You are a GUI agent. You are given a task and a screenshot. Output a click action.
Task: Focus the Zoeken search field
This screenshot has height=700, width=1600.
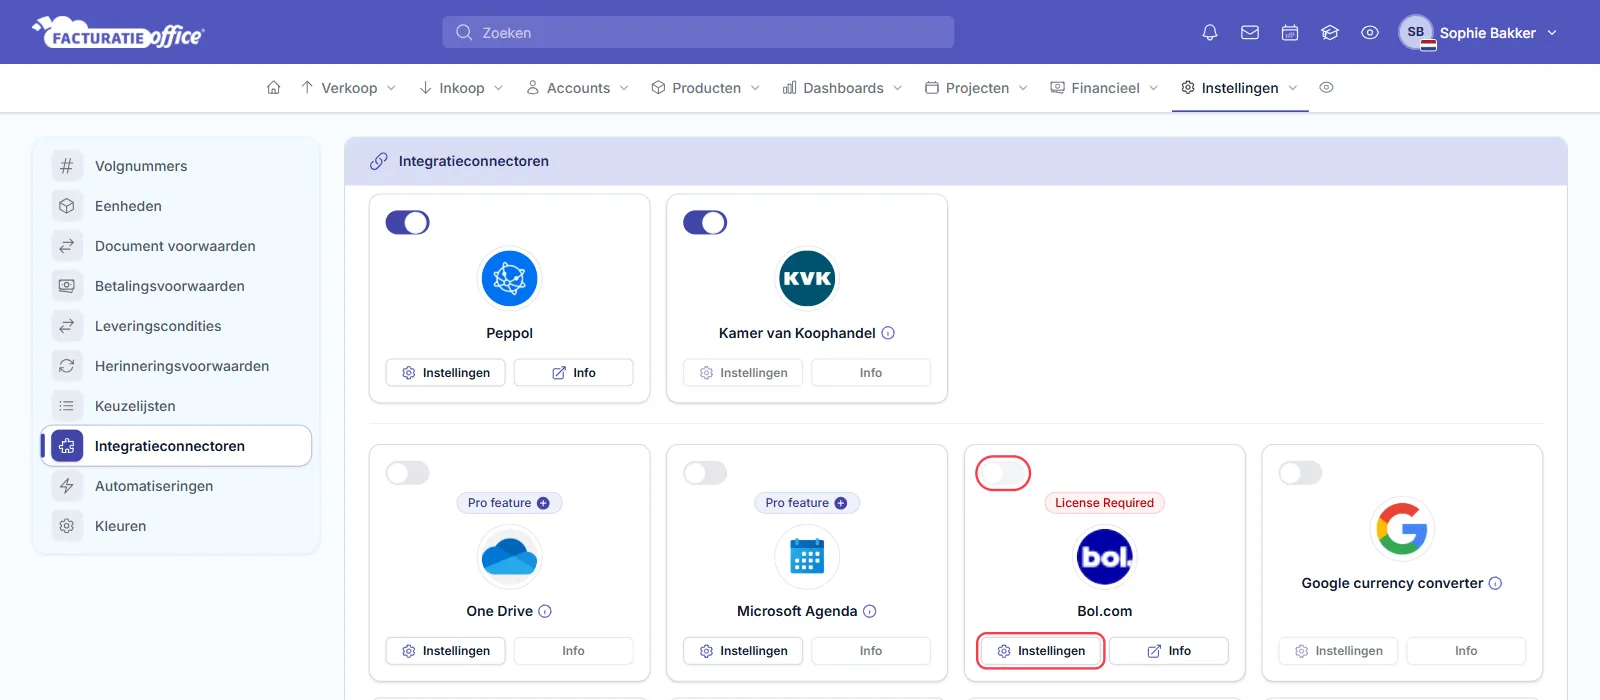tap(698, 32)
